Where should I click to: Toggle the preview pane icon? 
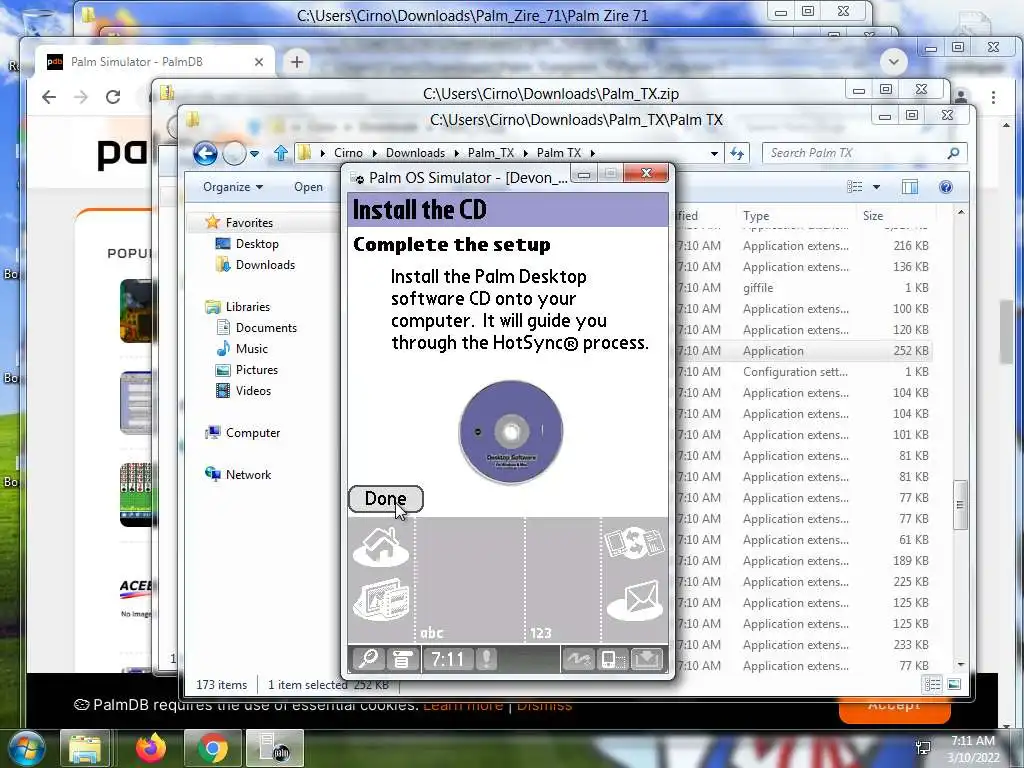[910, 187]
